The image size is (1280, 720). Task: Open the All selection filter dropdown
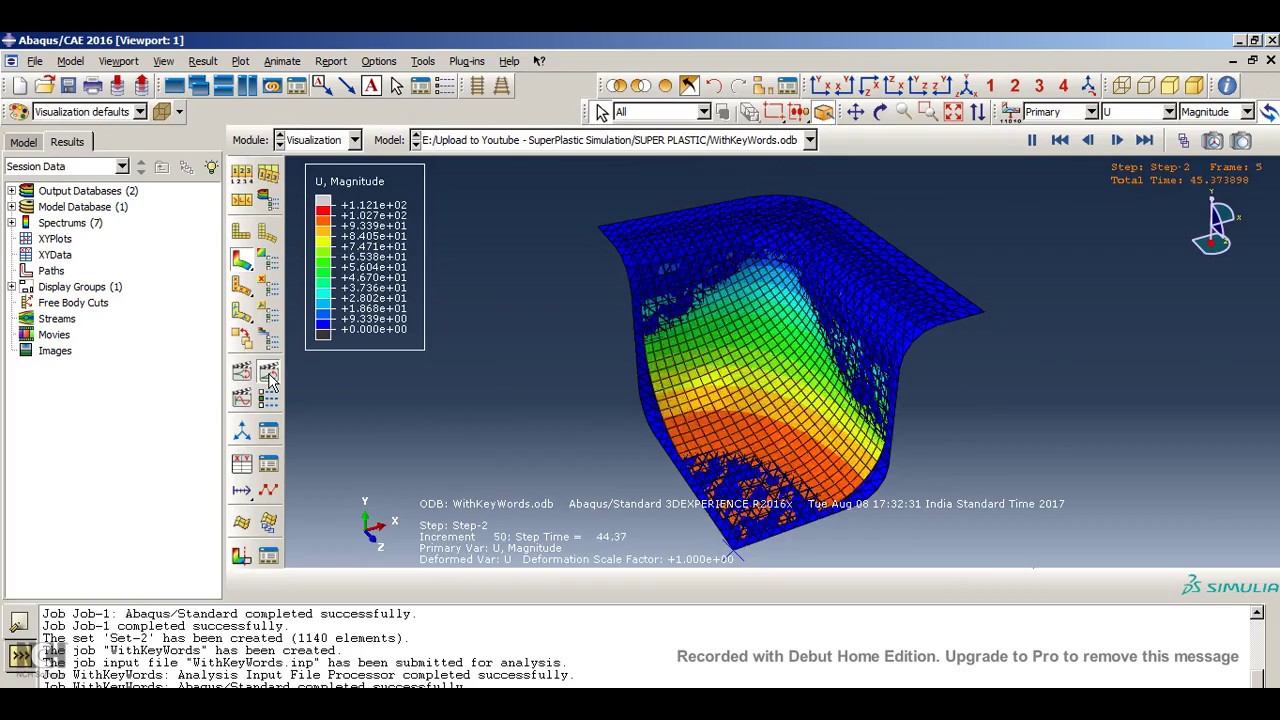click(704, 112)
